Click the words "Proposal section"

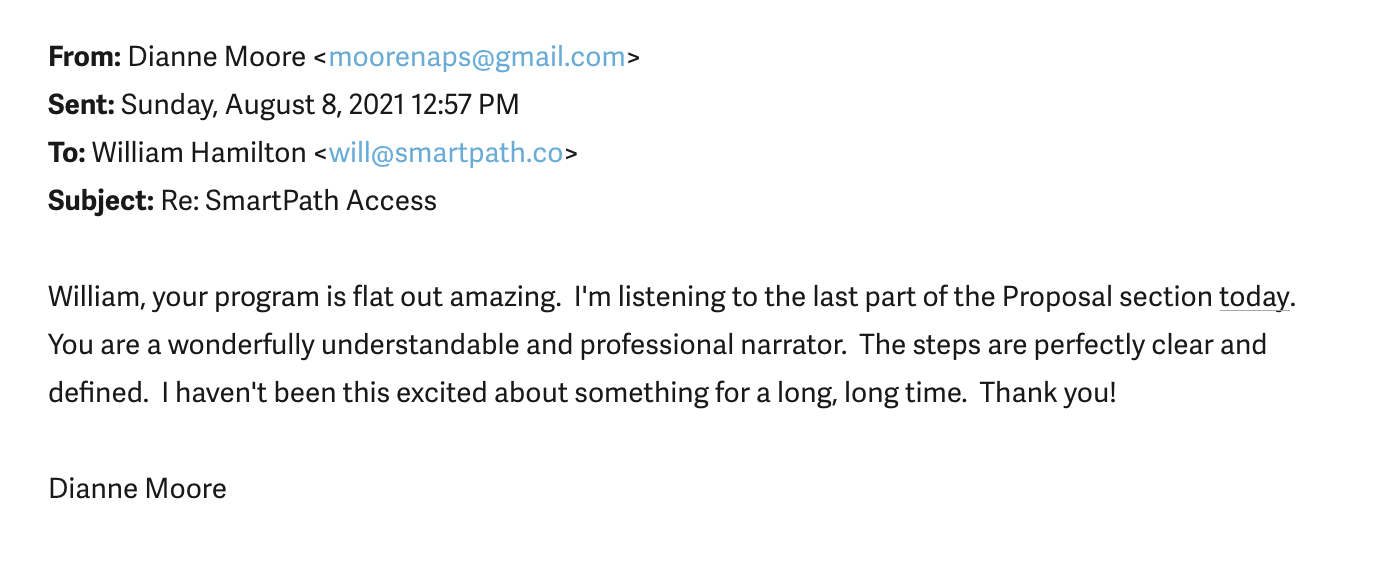click(1107, 297)
